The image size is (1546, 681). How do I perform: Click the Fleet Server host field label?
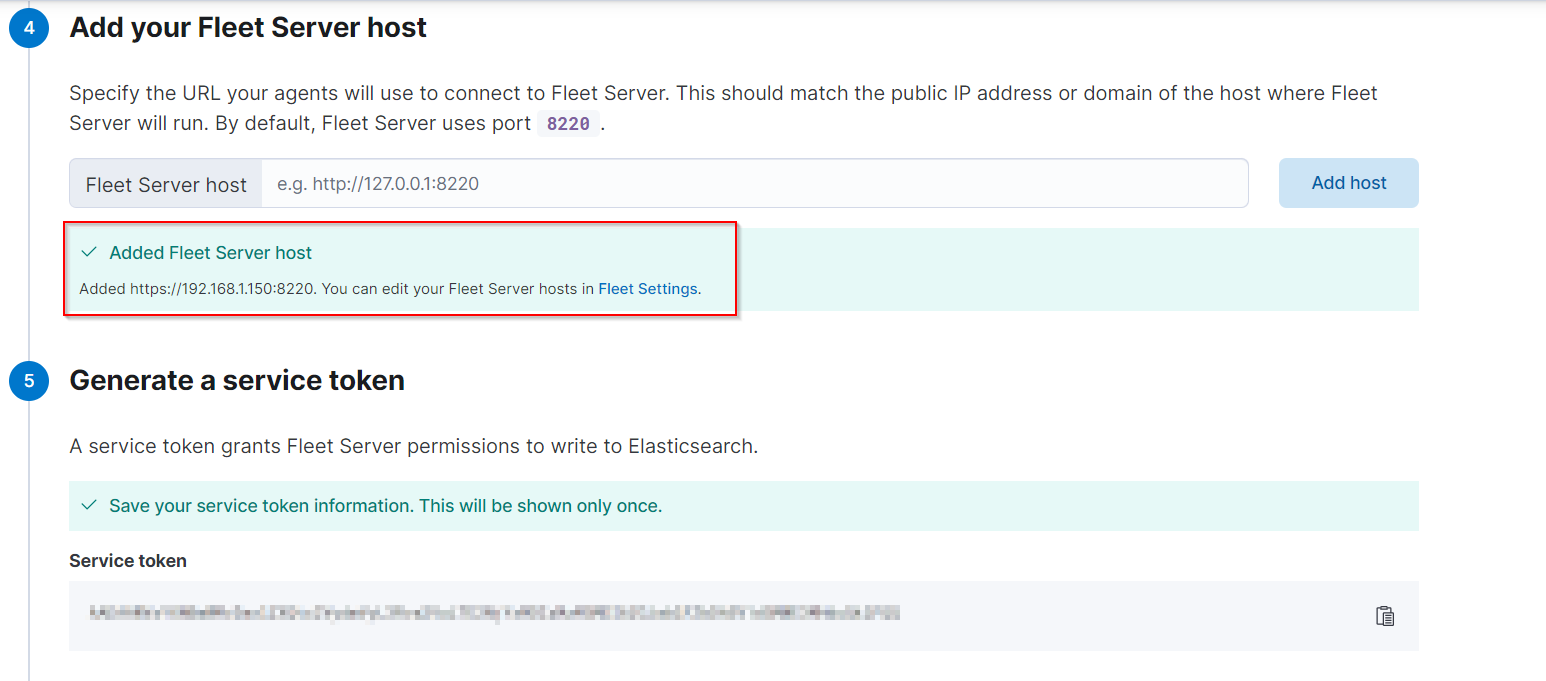point(166,184)
